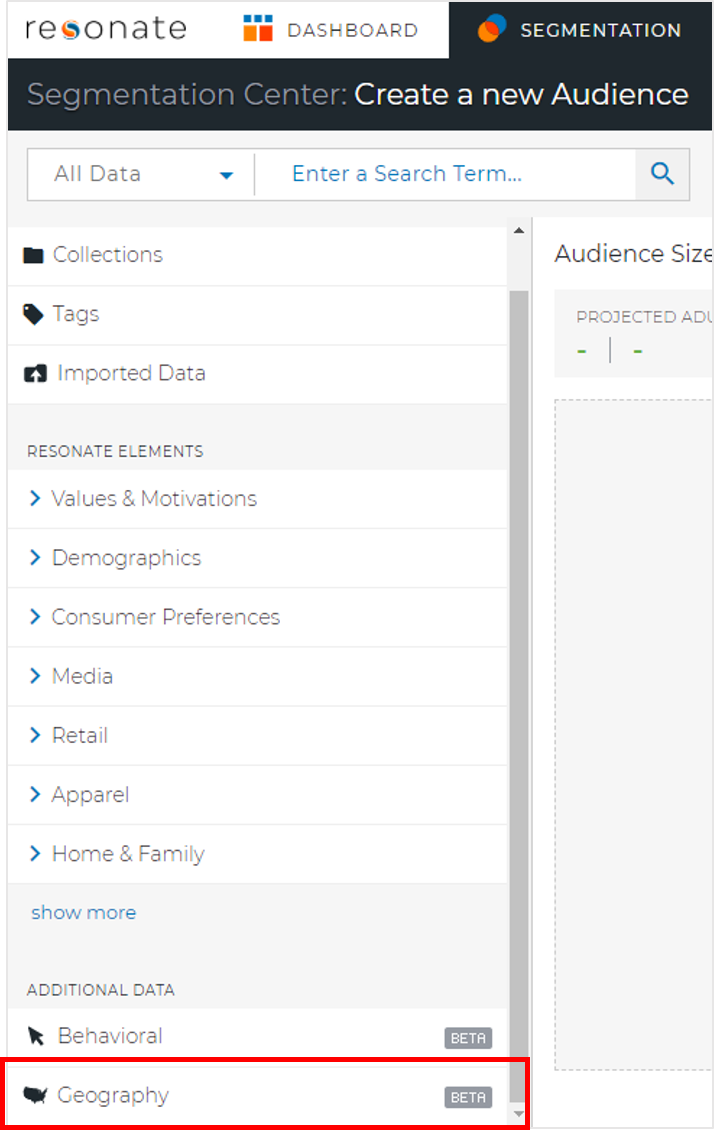The height and width of the screenshot is (1130, 714).
Task: Expand the Values & Motivations chevron
Action: [x=35, y=498]
